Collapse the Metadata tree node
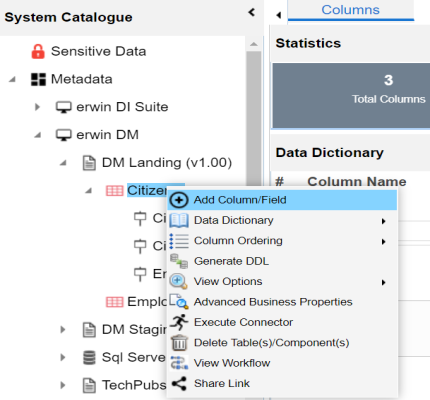This screenshot has width=430, height=400. pyautogui.click(x=12, y=80)
